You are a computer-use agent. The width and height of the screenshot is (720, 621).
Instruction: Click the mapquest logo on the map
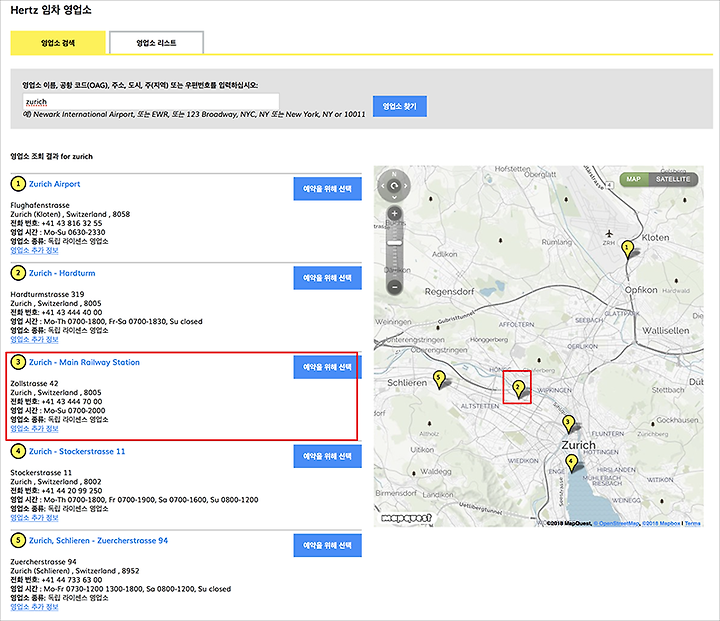[x=406, y=518]
